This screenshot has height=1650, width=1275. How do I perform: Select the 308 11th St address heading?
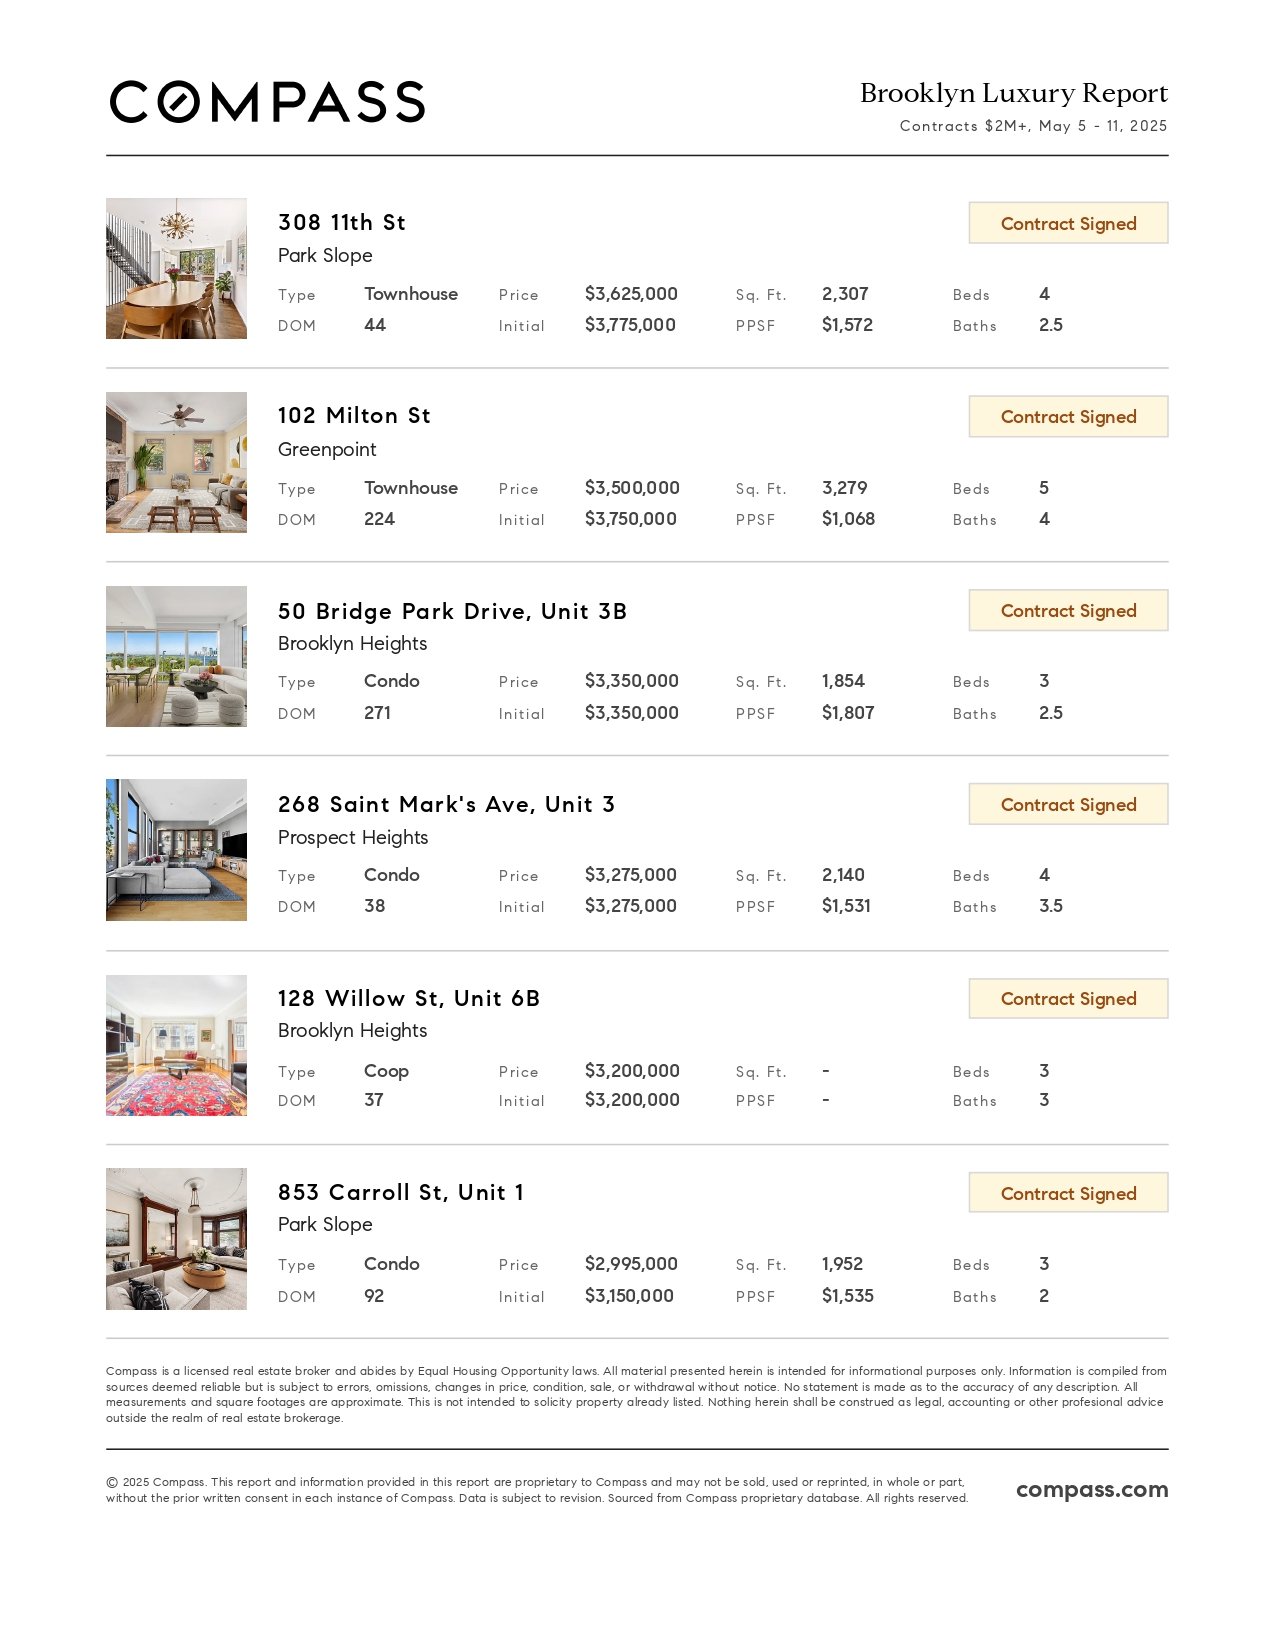tap(342, 222)
